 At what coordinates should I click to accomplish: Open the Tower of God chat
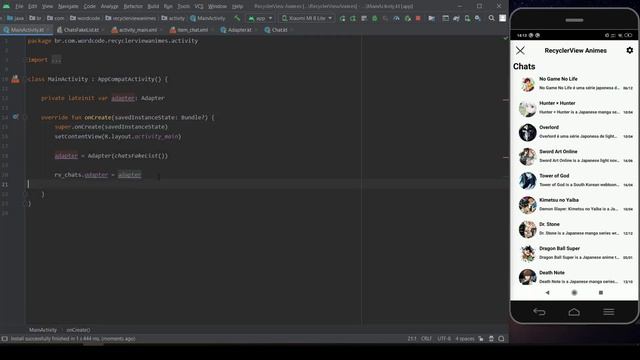pos(574,180)
